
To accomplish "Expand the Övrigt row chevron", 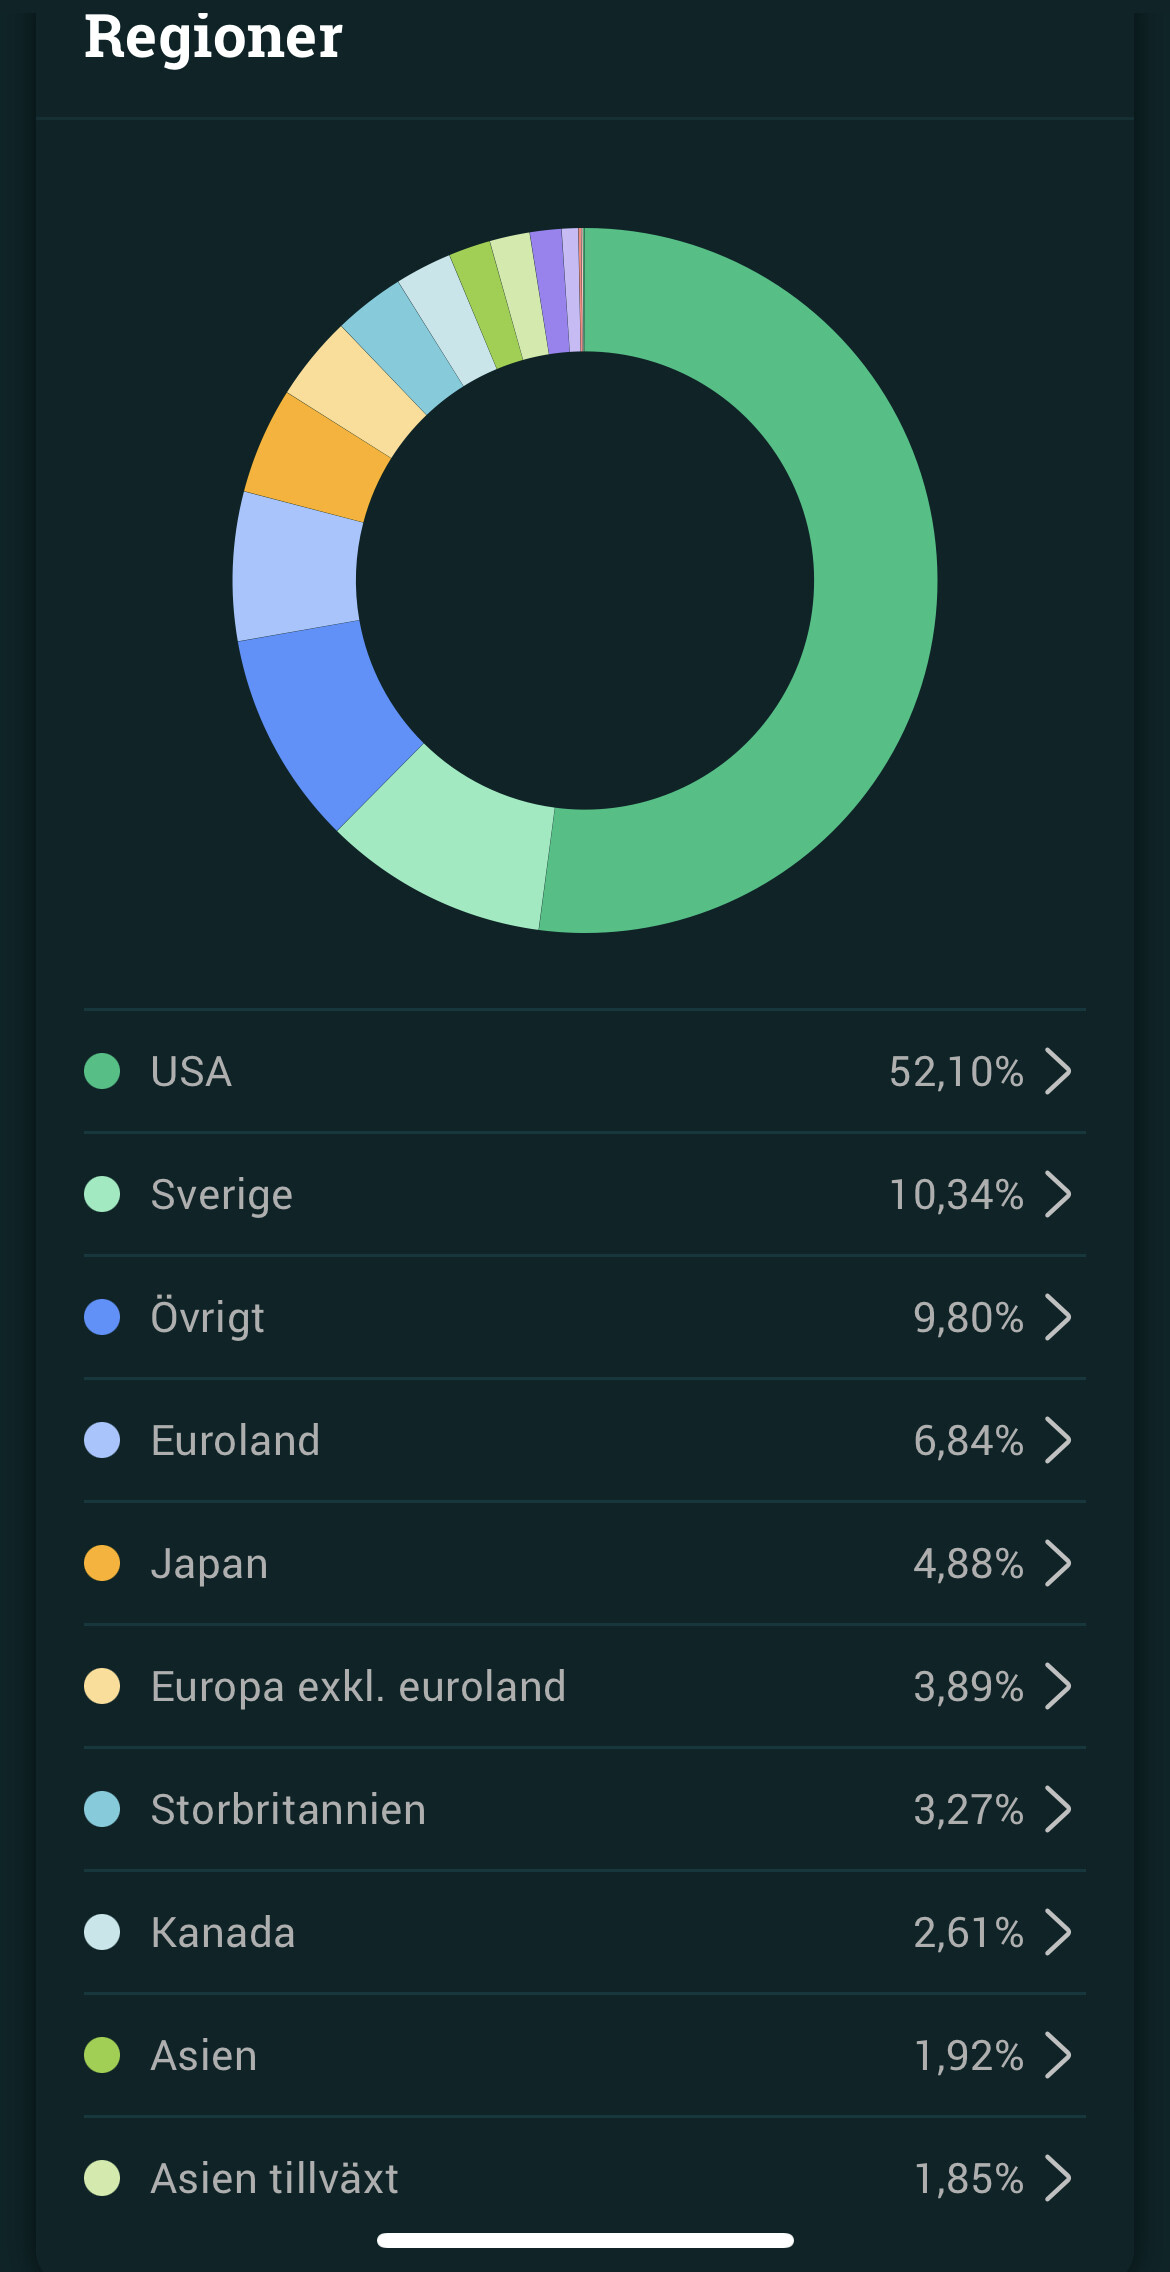I will pyautogui.click(x=1058, y=1318).
